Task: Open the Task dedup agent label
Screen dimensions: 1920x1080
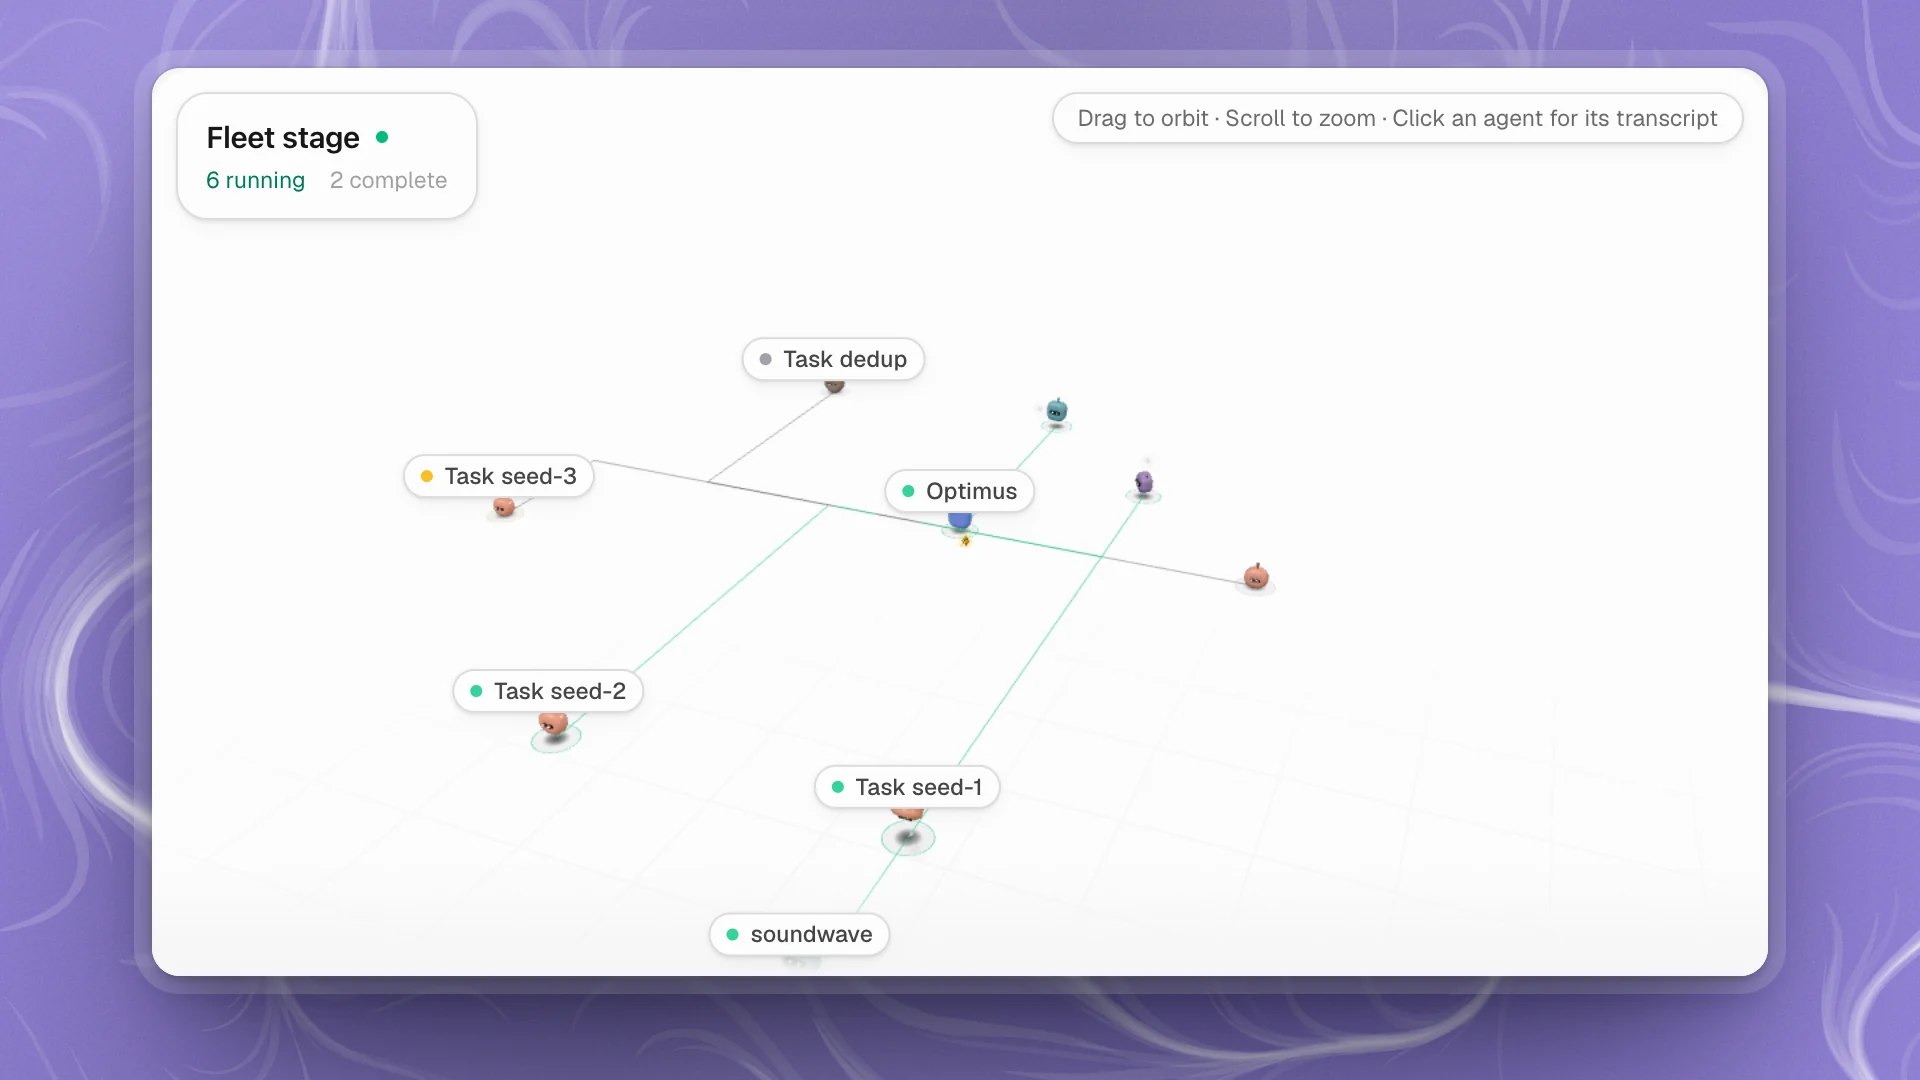Action: click(833, 359)
